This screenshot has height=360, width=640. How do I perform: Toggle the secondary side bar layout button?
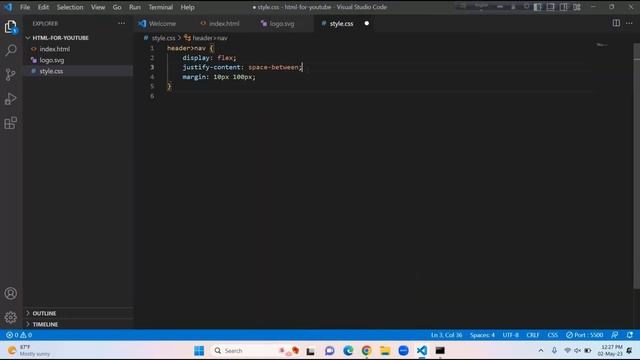564,7
